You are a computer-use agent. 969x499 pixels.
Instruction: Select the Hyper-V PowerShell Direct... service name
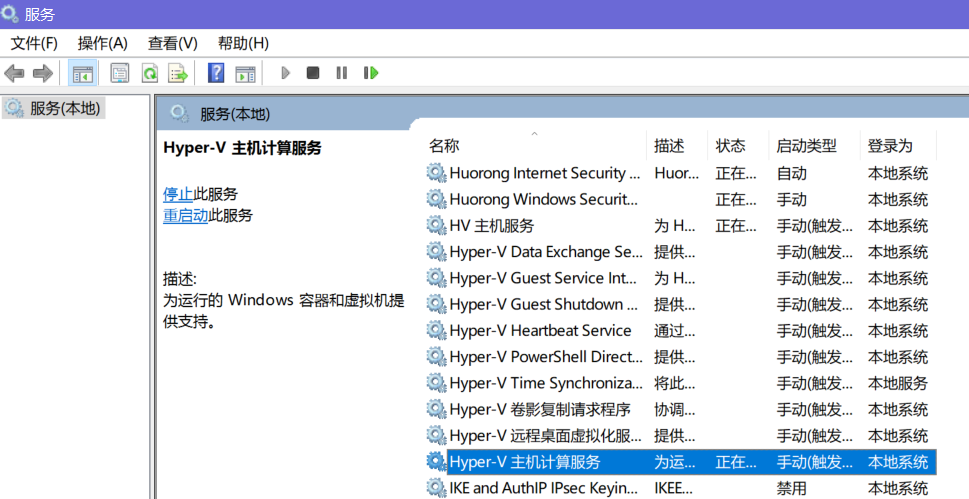click(x=546, y=357)
